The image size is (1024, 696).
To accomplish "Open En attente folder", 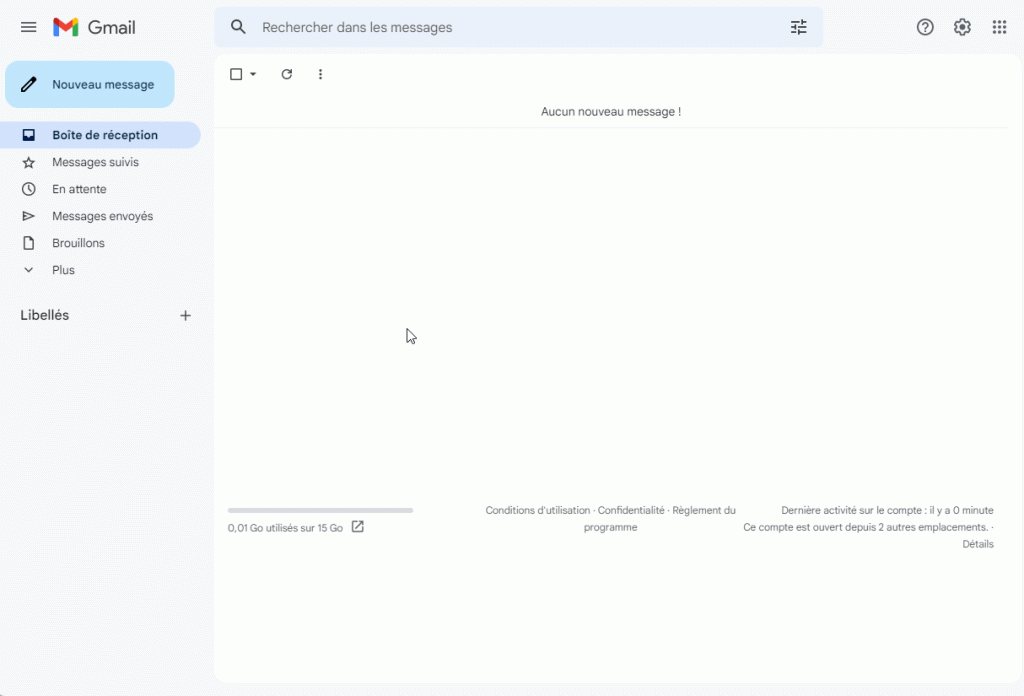I will click(x=101, y=189).
